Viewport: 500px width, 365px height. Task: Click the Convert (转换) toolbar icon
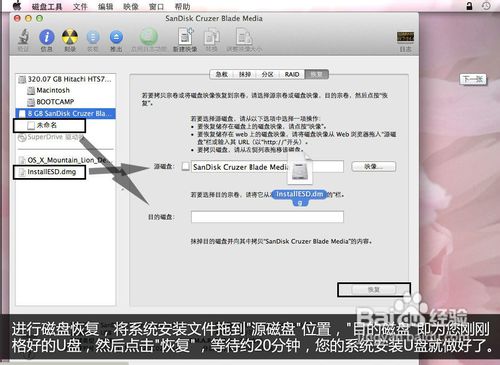point(212,36)
